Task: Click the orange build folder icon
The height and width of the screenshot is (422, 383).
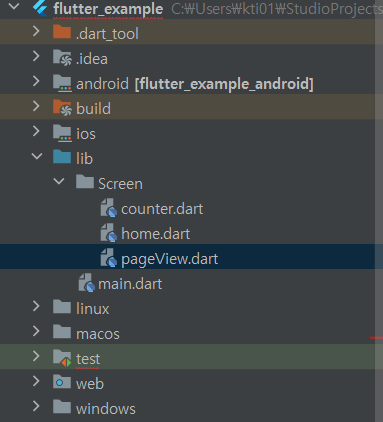Action: 62,108
